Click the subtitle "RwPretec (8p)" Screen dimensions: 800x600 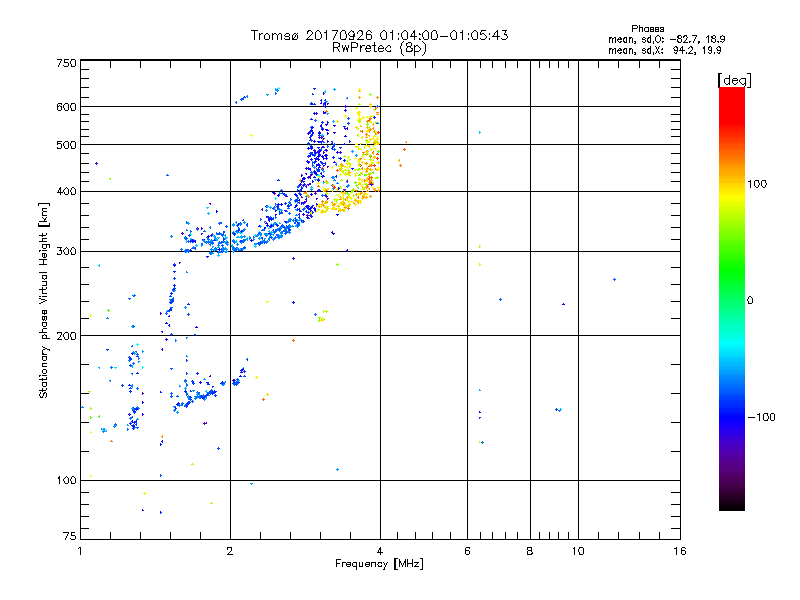point(379,48)
